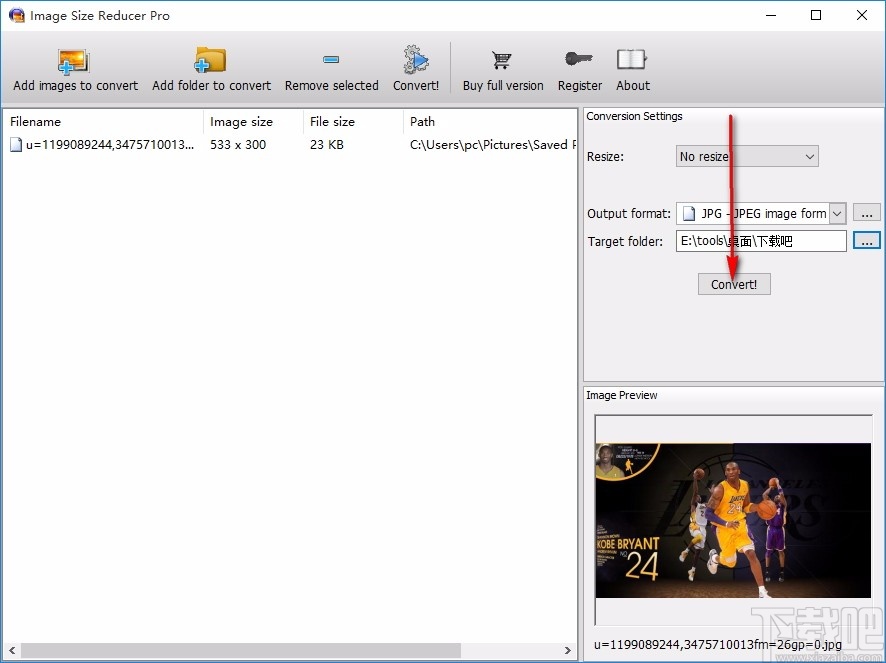
Task: Click the Add images to convert icon
Action: point(73,60)
